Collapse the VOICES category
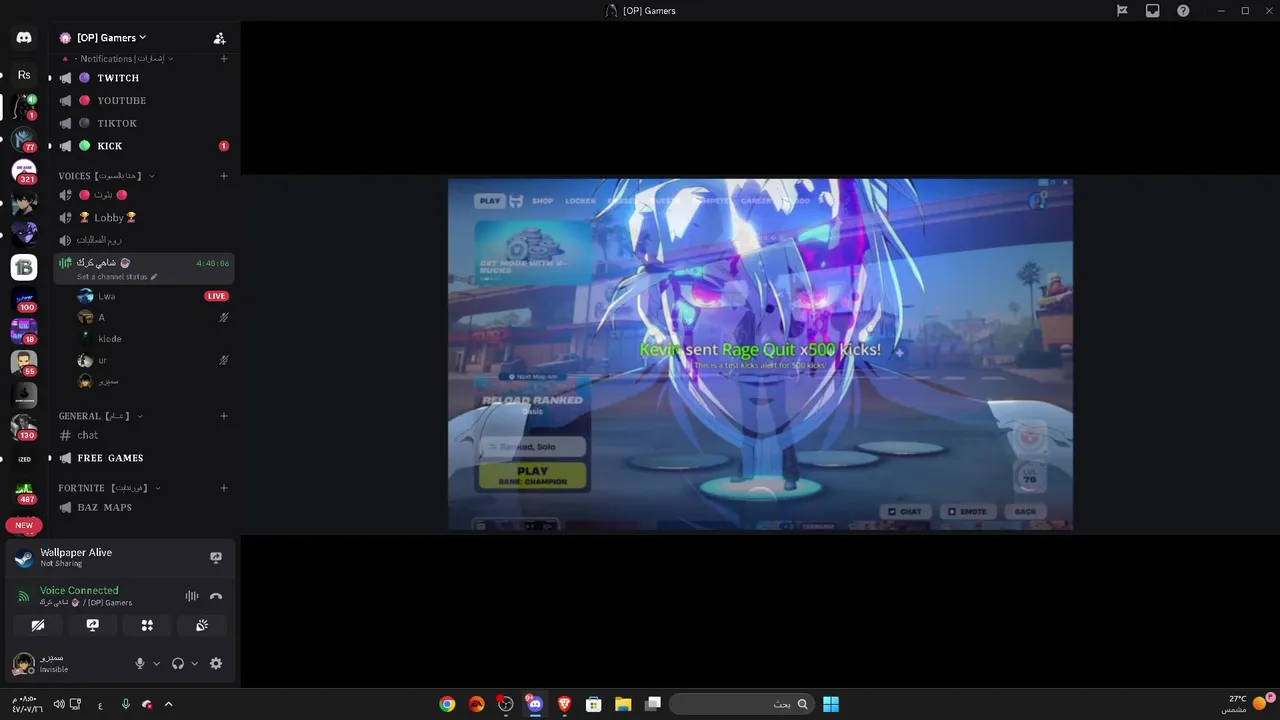The height and width of the screenshot is (720, 1280). click(x=106, y=176)
